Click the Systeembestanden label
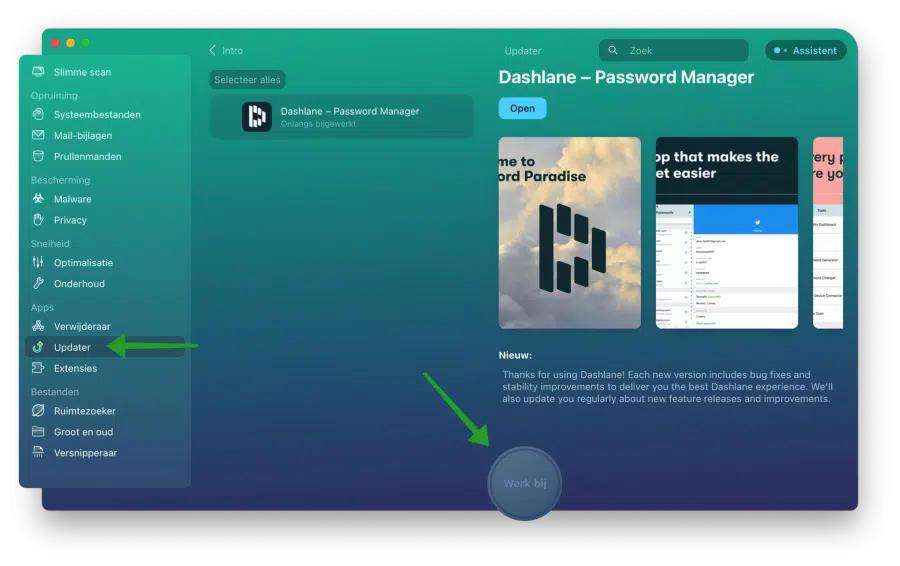Screen dimensions: 900x566 pos(97,114)
